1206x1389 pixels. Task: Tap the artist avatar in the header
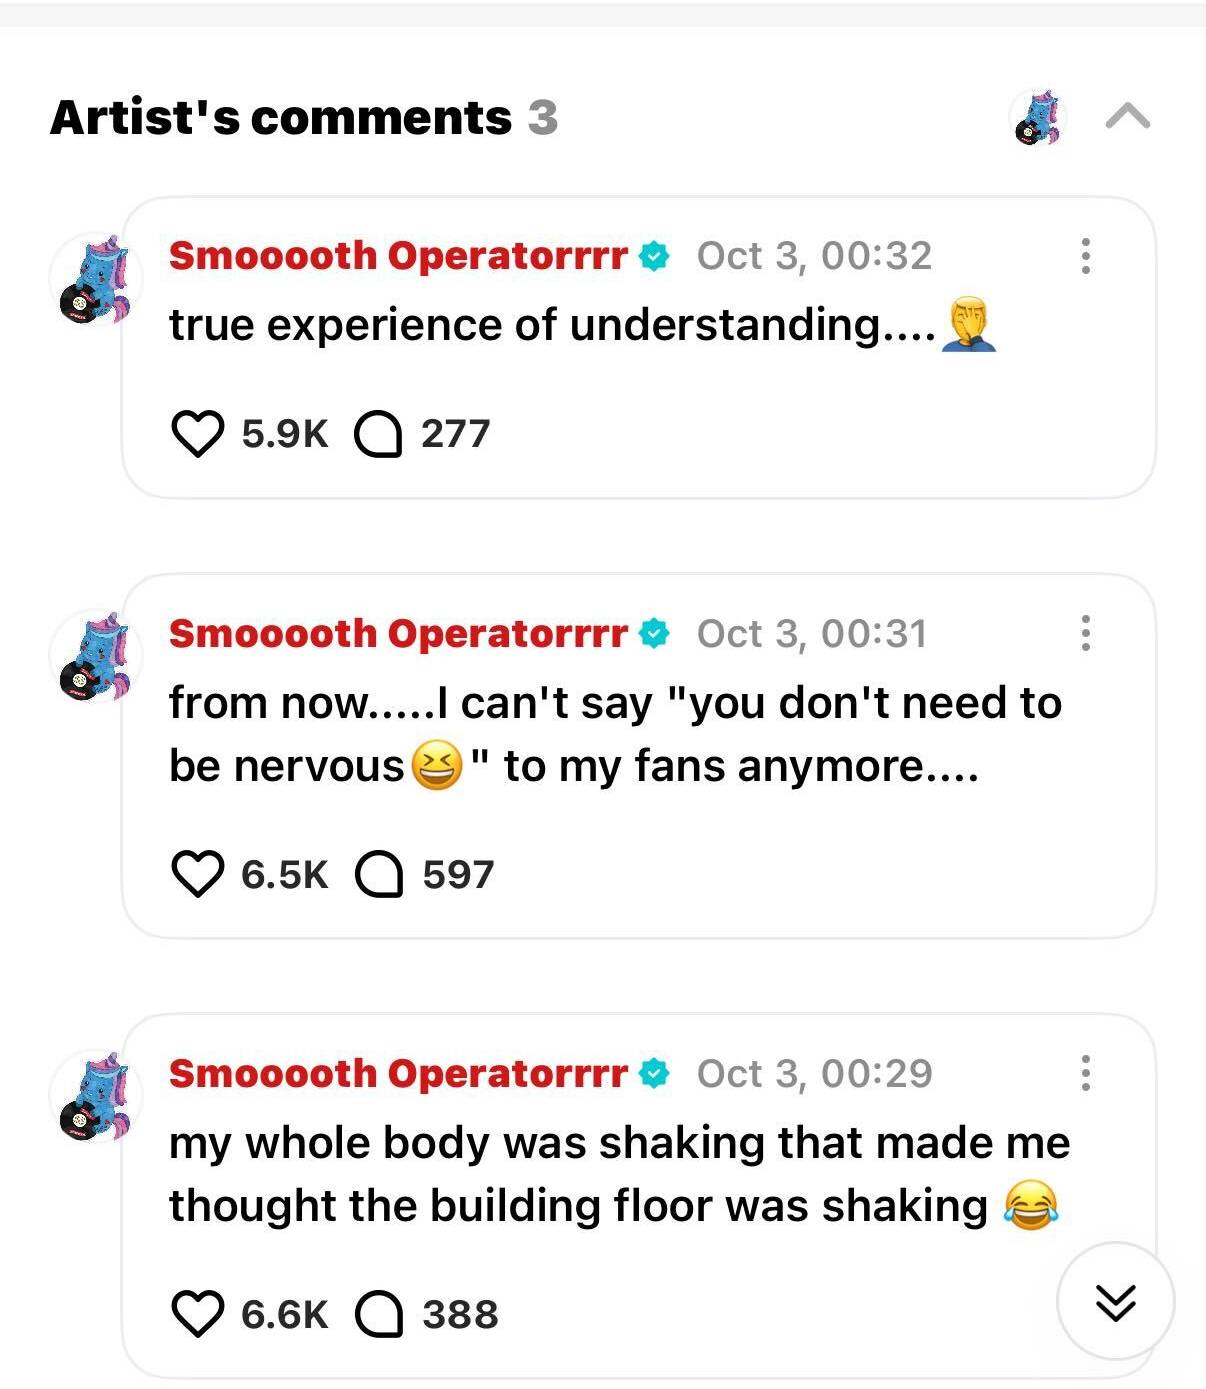tap(1039, 118)
